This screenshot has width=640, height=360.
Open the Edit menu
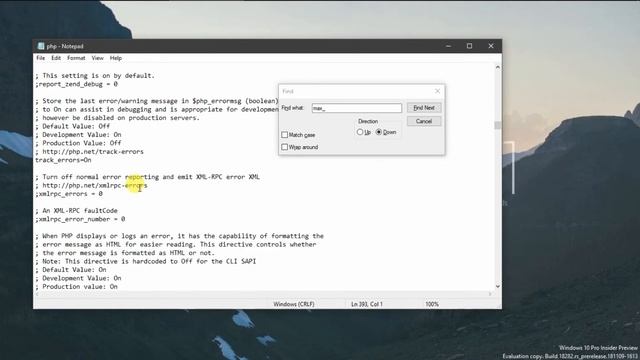pyautogui.click(x=56, y=58)
